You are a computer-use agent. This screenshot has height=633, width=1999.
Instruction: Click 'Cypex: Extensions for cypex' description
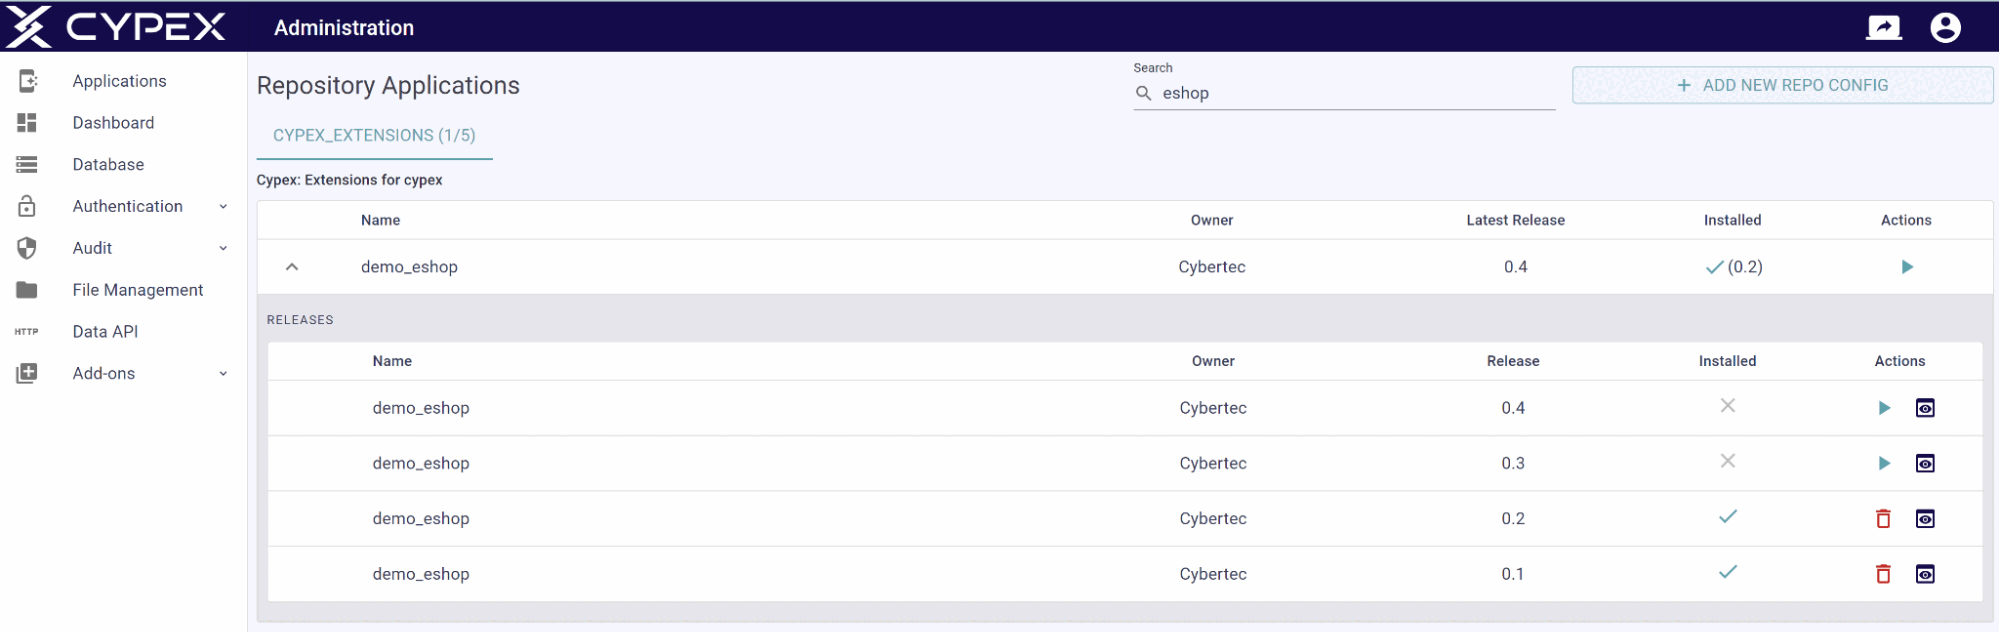click(349, 180)
